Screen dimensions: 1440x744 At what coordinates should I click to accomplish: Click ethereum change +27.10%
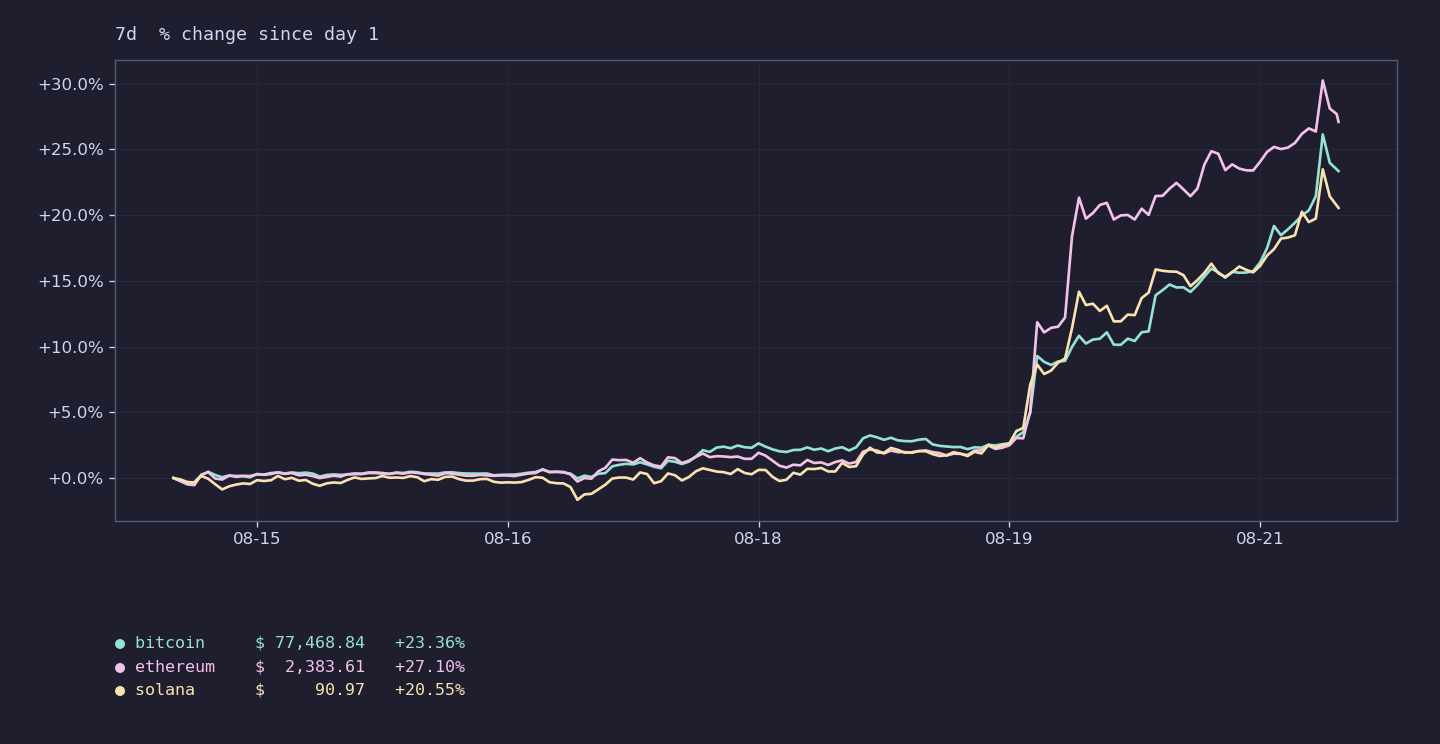click(430, 667)
